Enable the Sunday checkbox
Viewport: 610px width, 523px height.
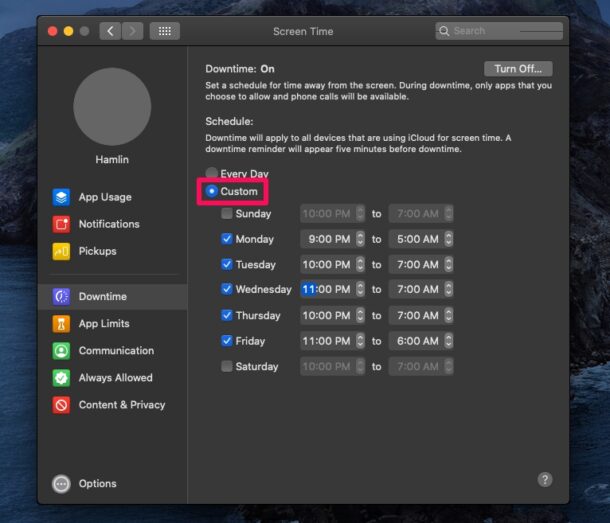[x=226, y=213]
